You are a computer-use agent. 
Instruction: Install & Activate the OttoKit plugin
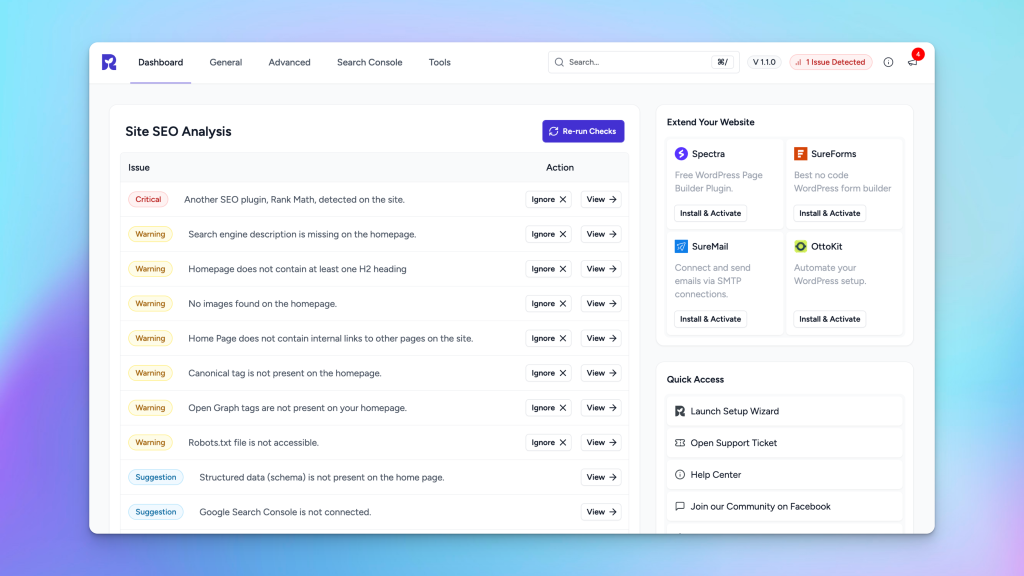[829, 319]
